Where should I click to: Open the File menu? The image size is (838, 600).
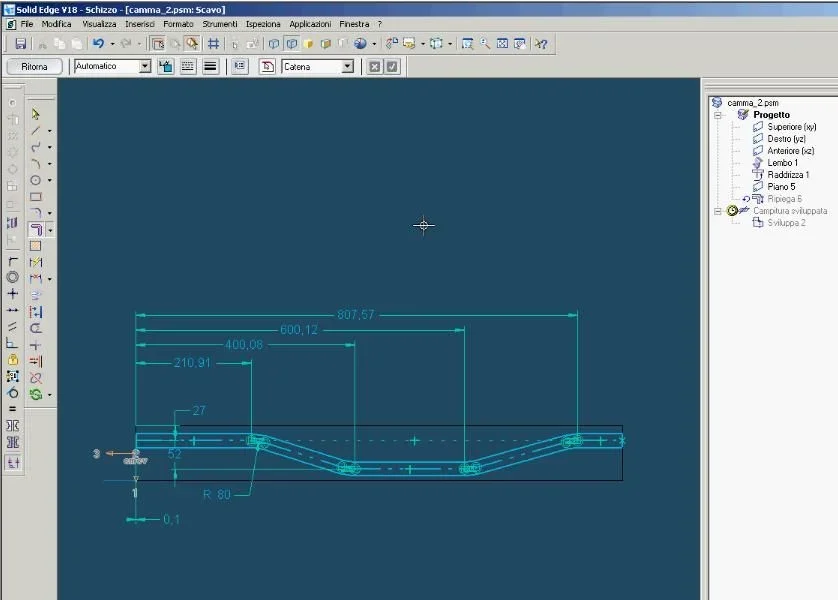click(x=27, y=24)
